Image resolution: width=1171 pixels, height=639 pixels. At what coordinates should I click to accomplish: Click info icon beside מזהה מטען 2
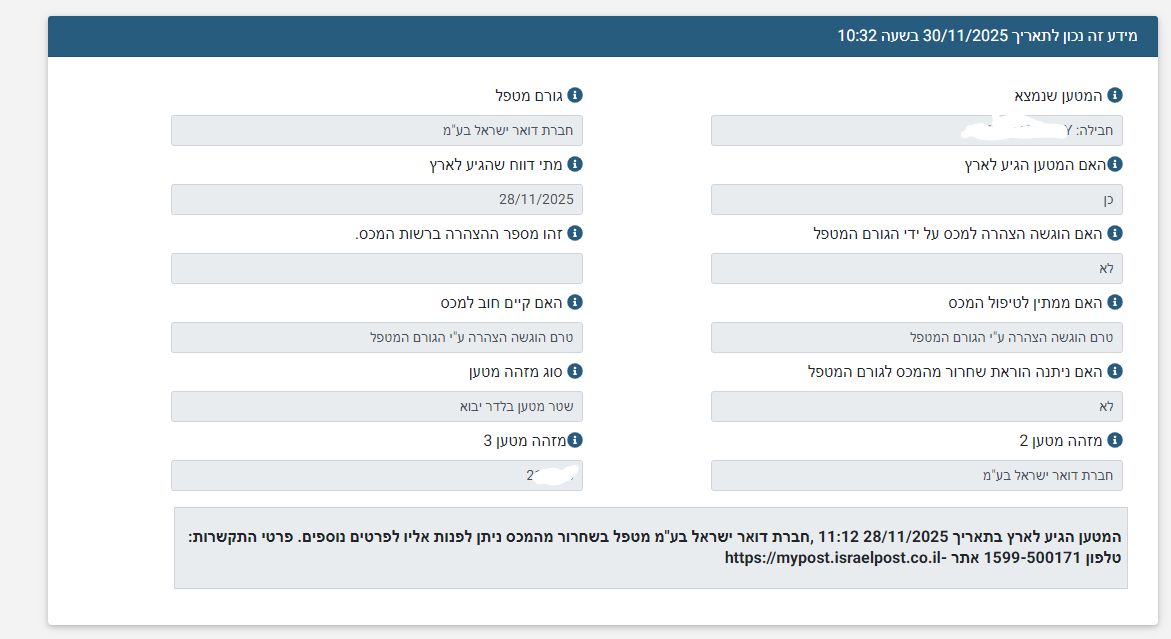click(1115, 440)
